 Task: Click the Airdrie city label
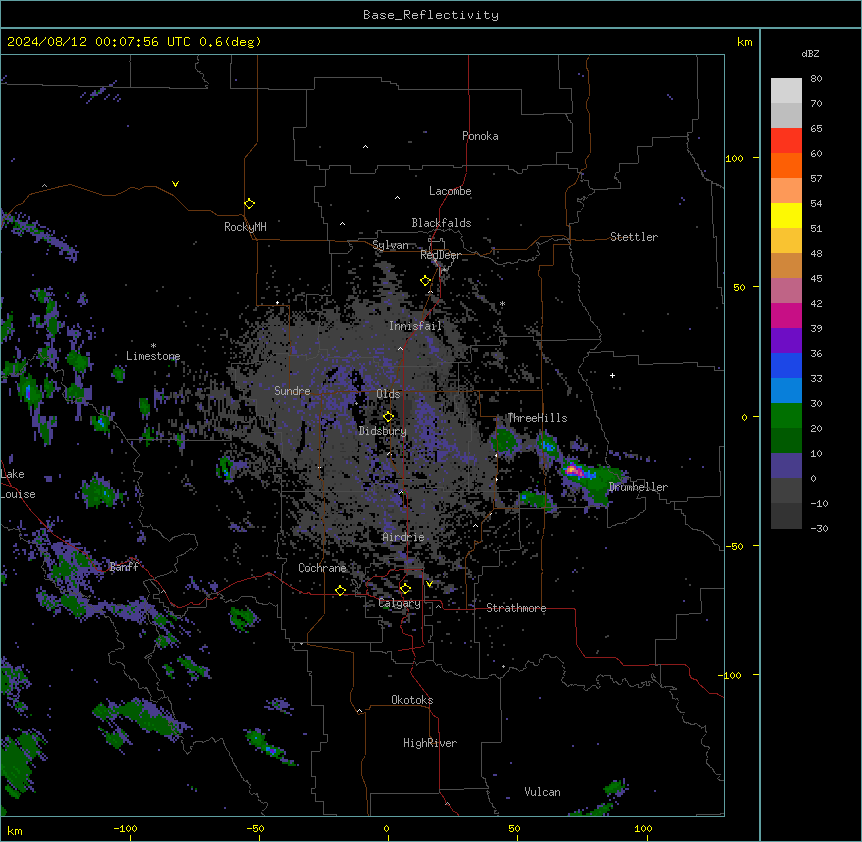click(403, 537)
